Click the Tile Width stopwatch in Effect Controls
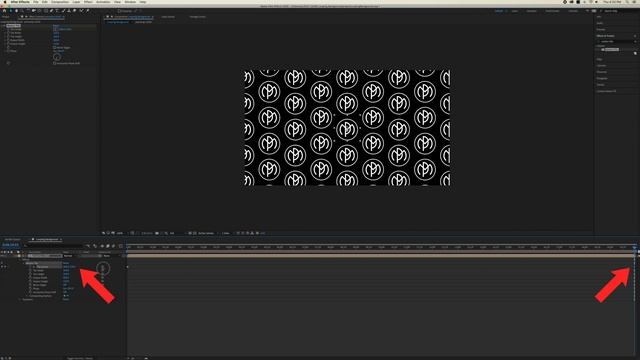 pyautogui.click(x=8, y=33)
